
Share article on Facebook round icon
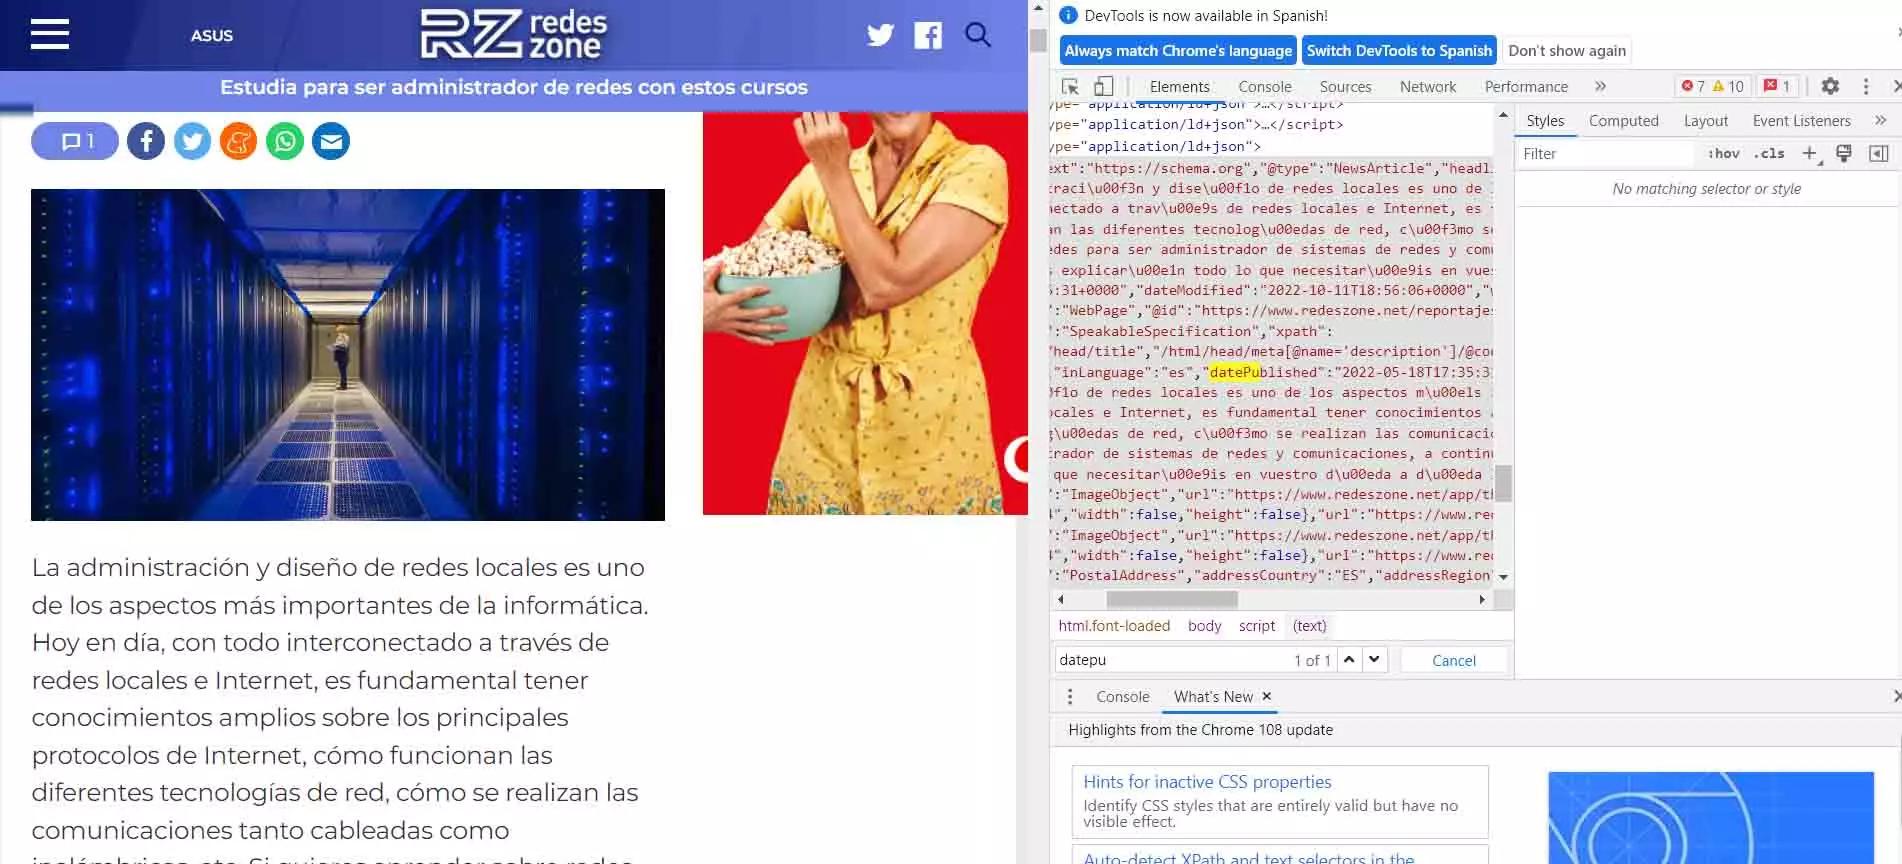tap(146, 141)
